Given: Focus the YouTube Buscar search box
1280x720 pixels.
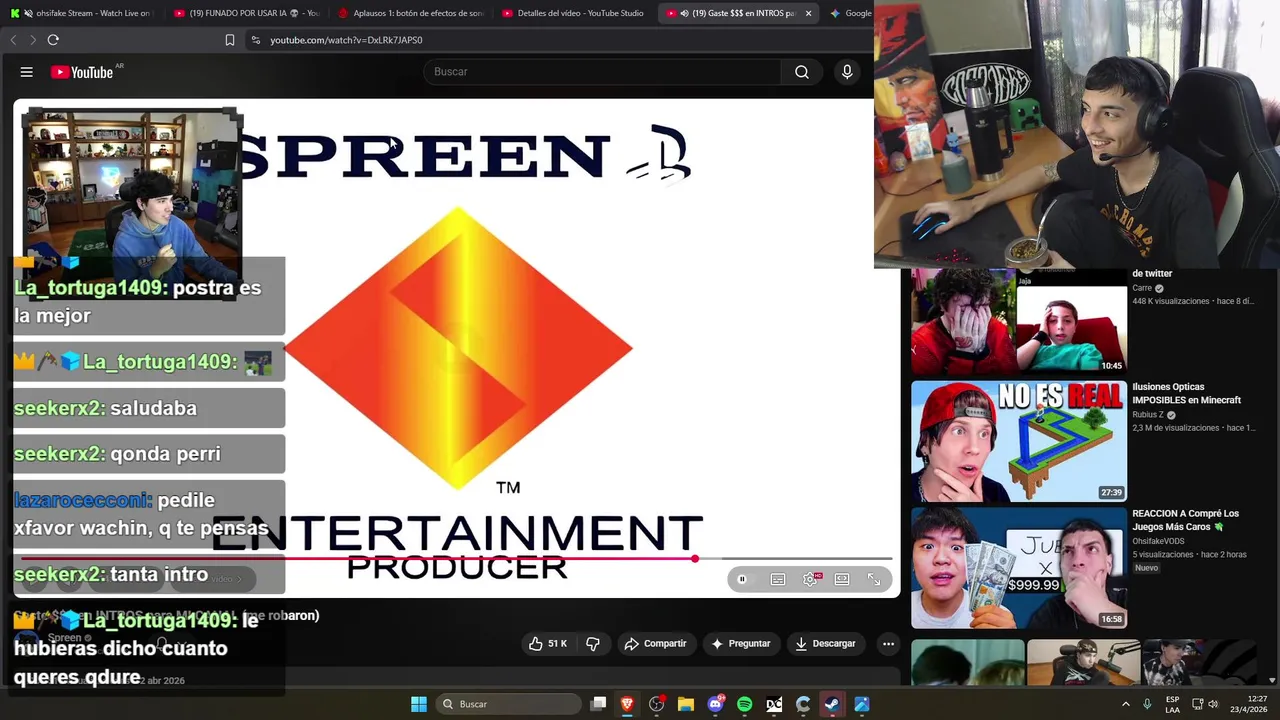Looking at the screenshot, I should [603, 72].
